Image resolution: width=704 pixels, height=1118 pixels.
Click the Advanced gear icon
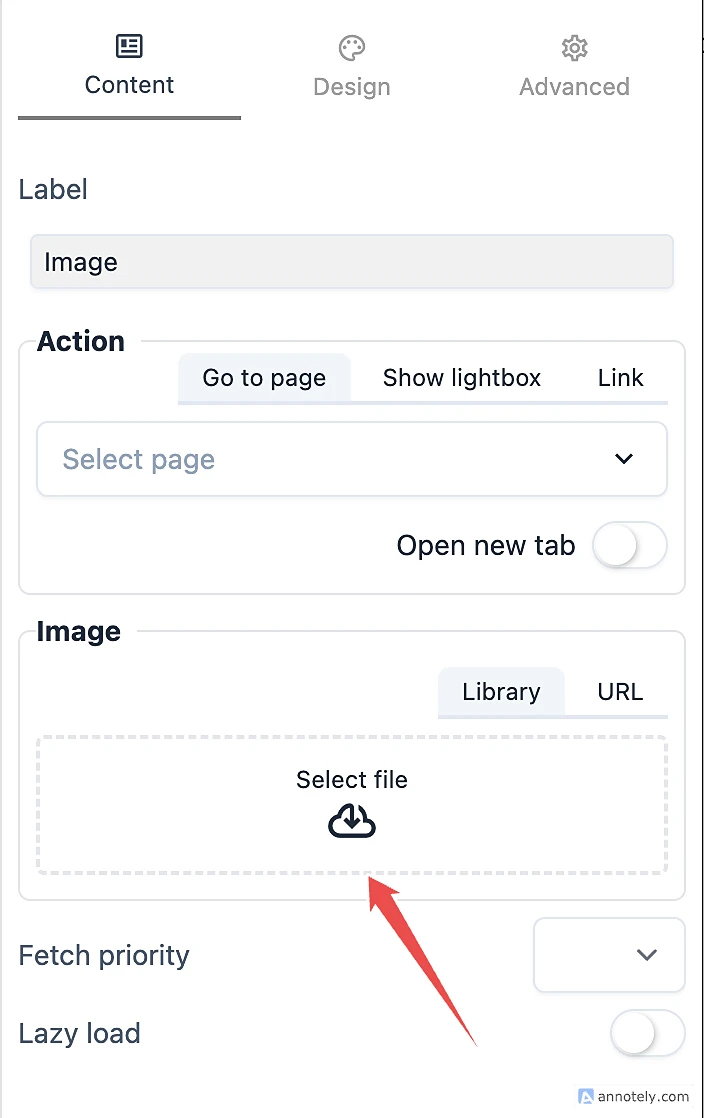pyautogui.click(x=574, y=47)
